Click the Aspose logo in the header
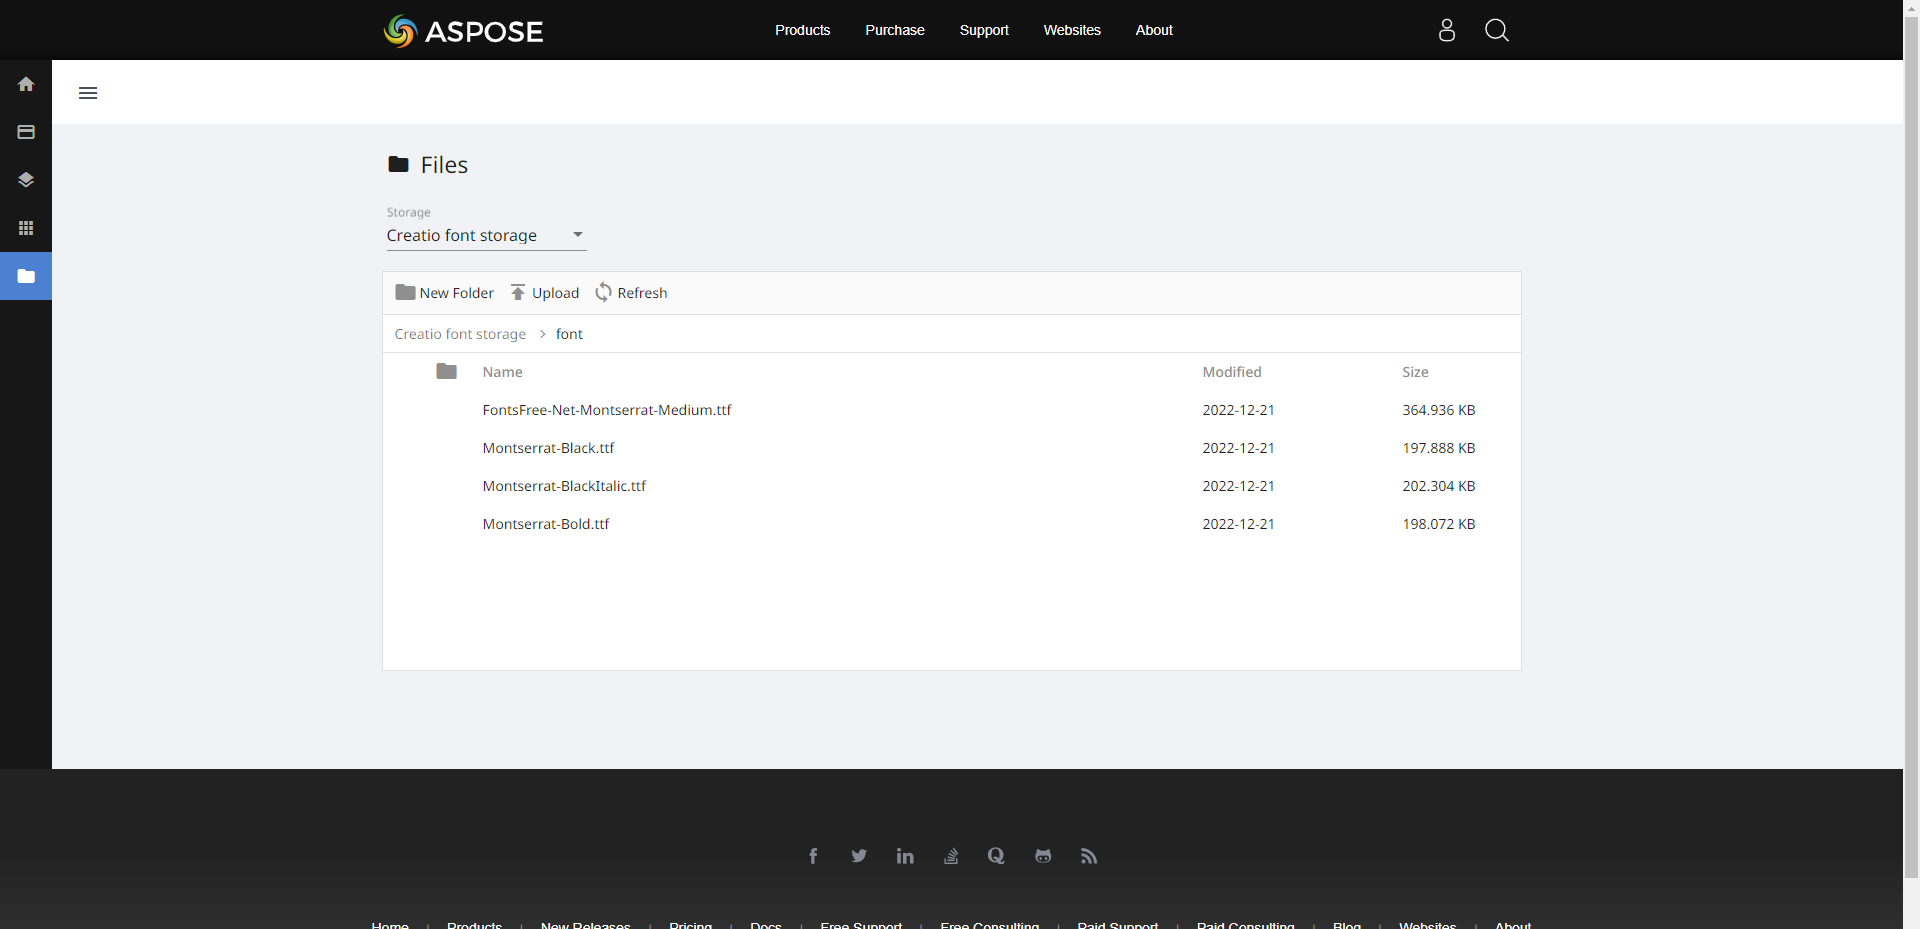 pos(463,30)
